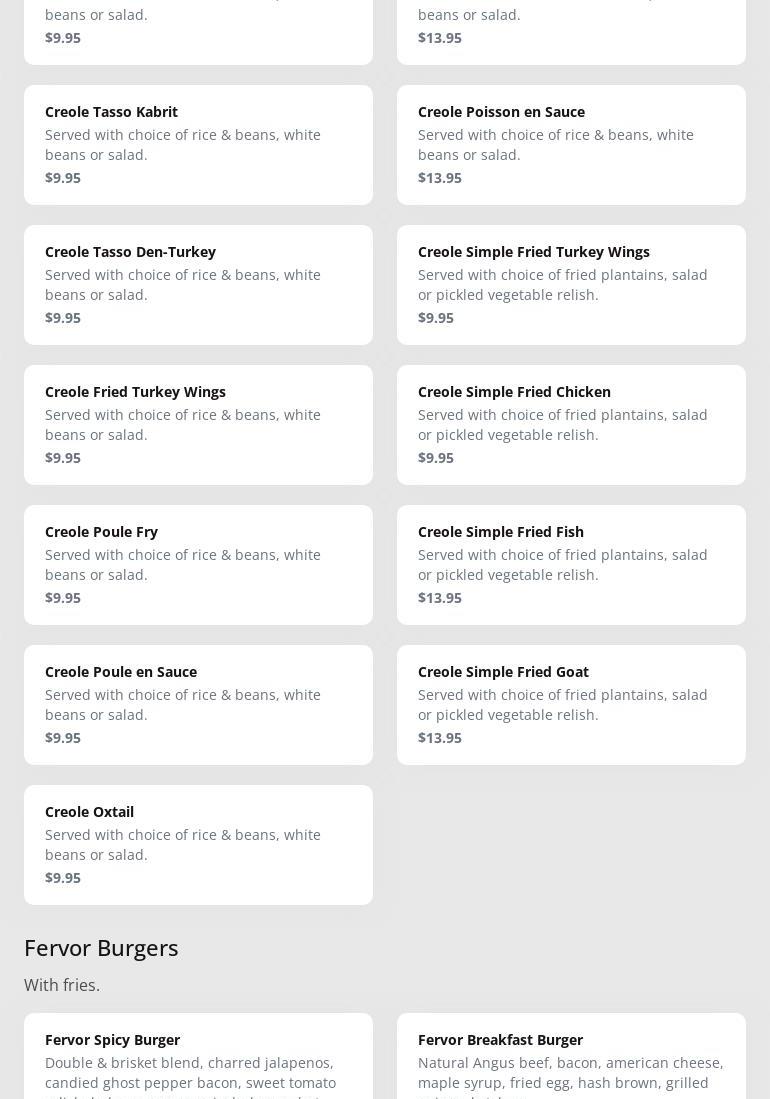This screenshot has height=1099, width=770.
Task: Click the Creole Oxtail menu item
Action: [198, 845]
